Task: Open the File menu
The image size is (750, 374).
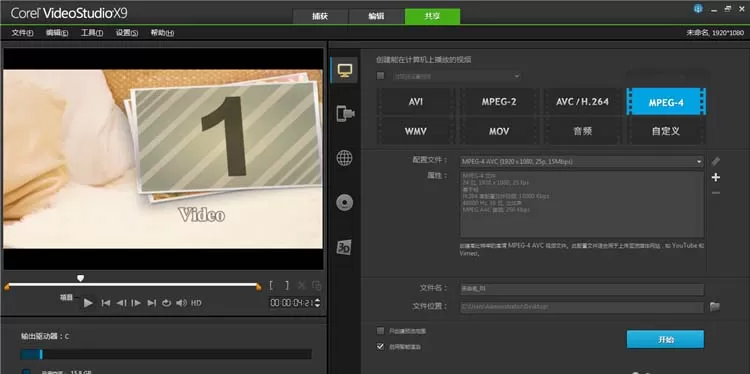Action: point(22,33)
